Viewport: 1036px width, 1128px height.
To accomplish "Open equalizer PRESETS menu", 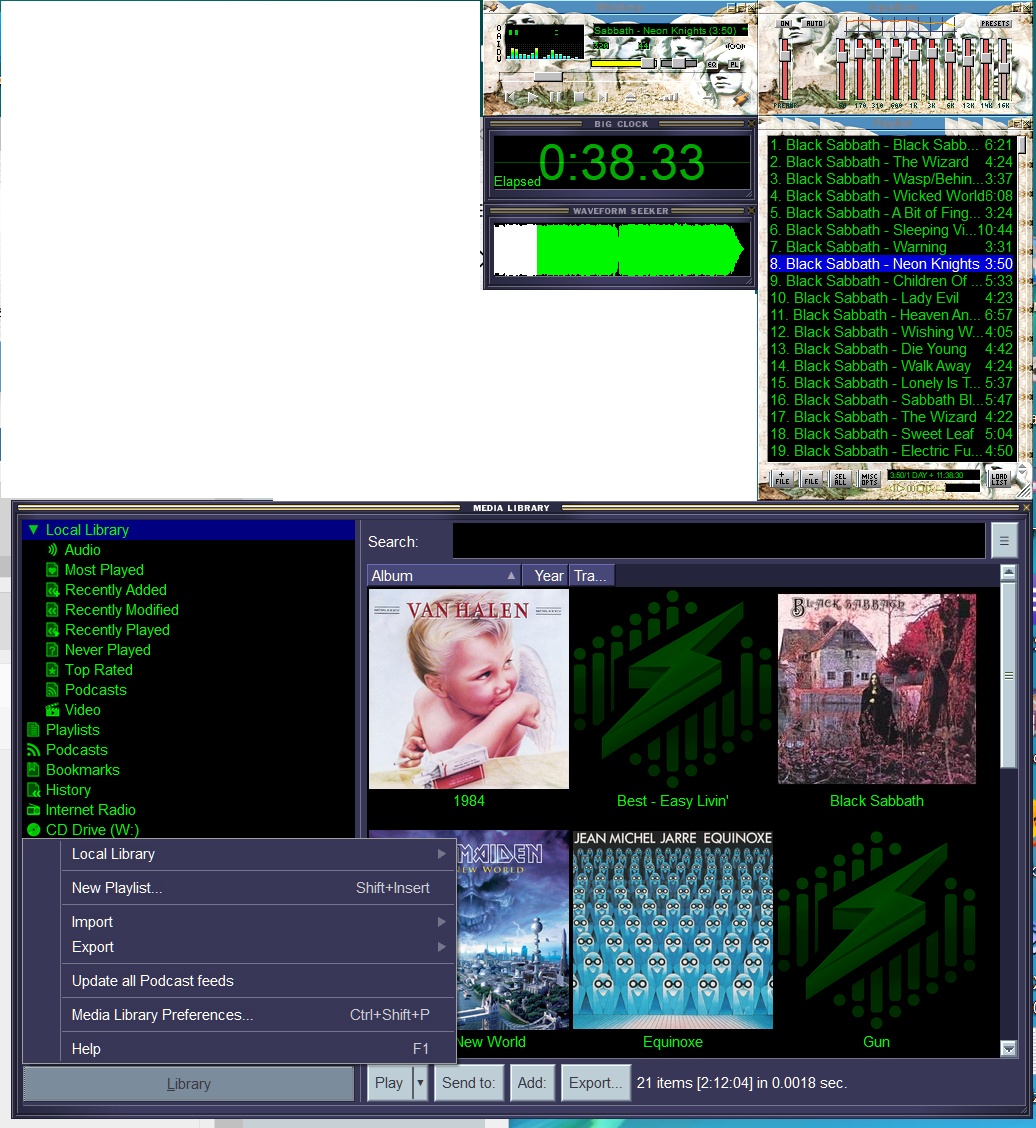I will [x=995, y=23].
